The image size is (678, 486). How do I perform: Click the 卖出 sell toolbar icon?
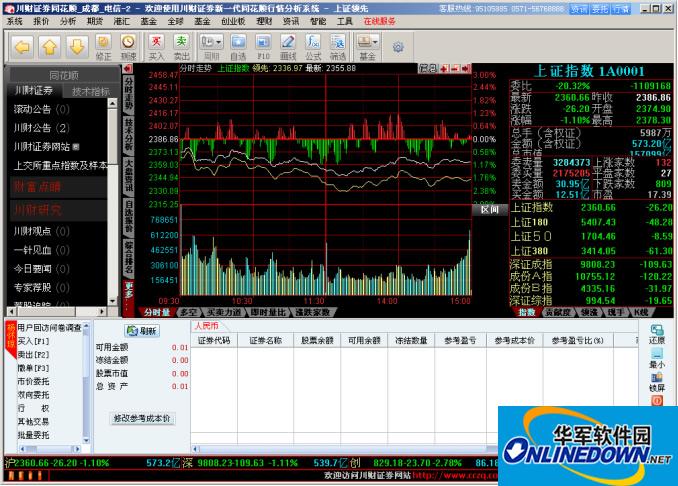pos(182,47)
